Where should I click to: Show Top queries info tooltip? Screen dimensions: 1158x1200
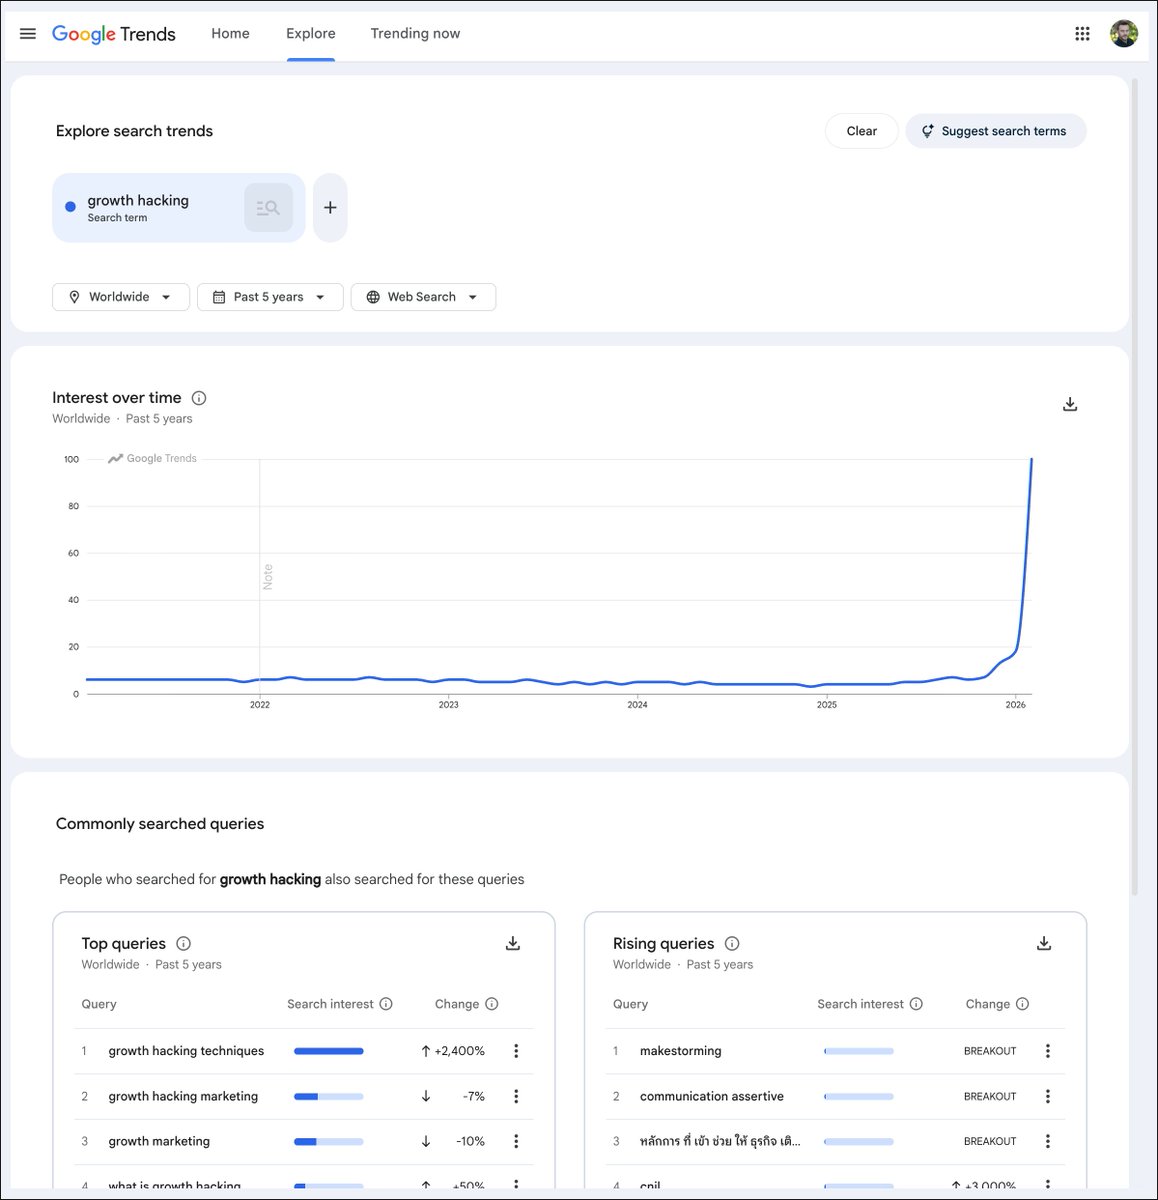tap(183, 943)
